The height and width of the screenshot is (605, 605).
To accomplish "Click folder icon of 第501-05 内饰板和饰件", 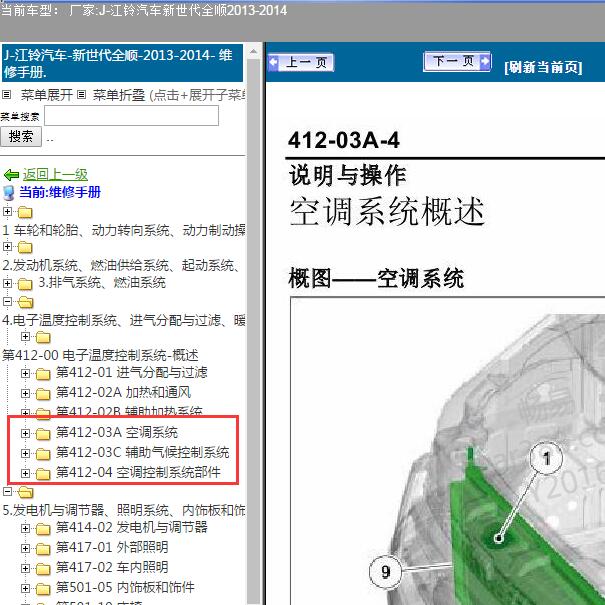I will (43, 589).
